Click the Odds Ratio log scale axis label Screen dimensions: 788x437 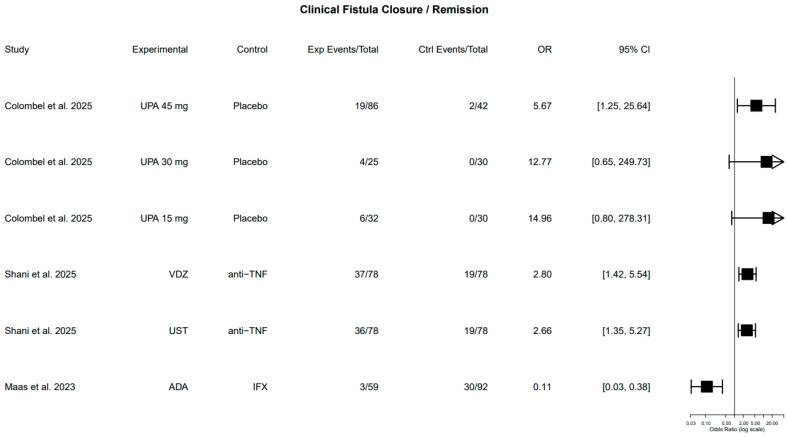click(x=737, y=429)
